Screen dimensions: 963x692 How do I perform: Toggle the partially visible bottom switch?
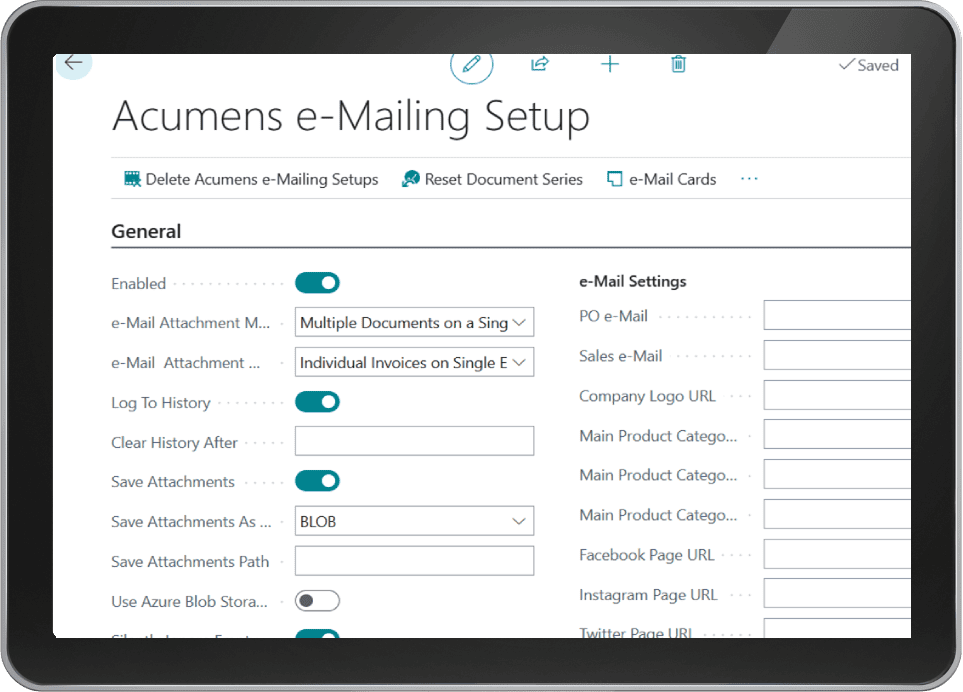(x=318, y=634)
